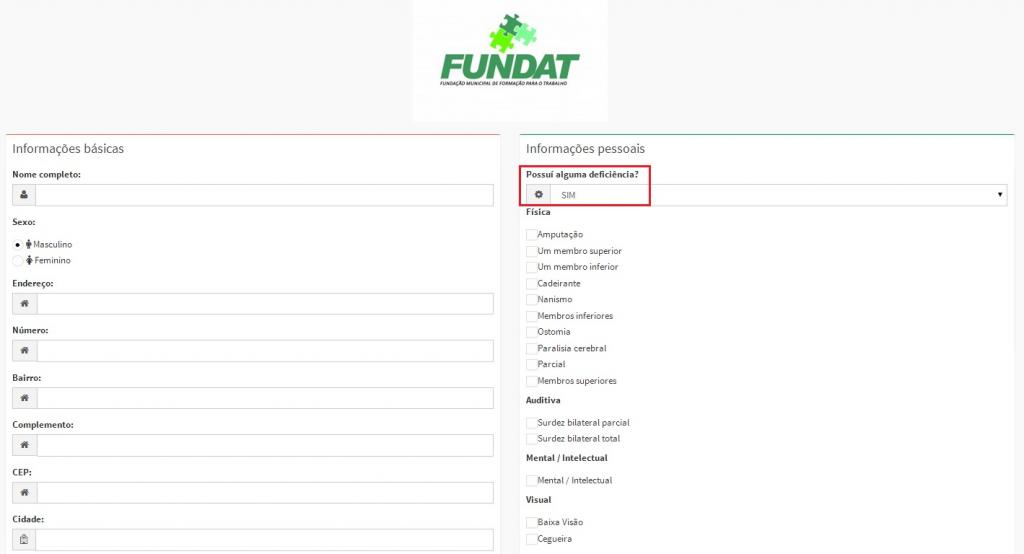Click the FUNDAT logo image
Image resolution: width=1024 pixels, height=554 pixels.
(510, 58)
